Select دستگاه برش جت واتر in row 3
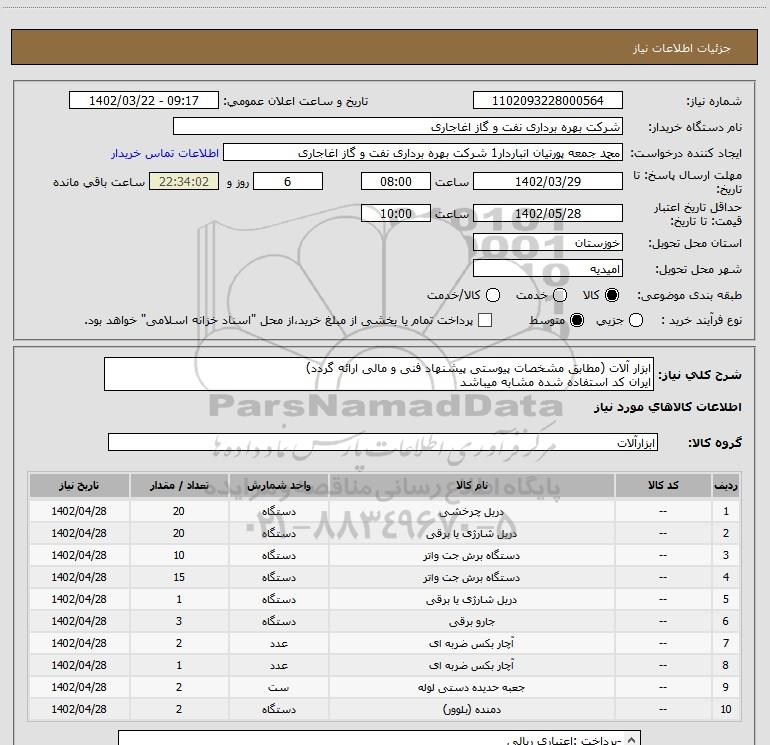This screenshot has width=770, height=745. pos(471,556)
